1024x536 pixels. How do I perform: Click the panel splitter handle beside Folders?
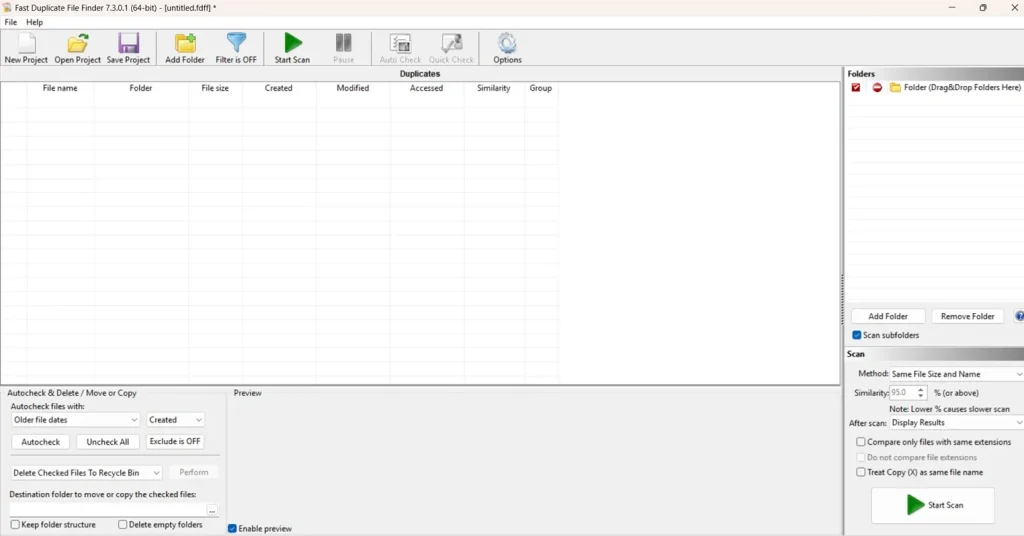coord(842,298)
